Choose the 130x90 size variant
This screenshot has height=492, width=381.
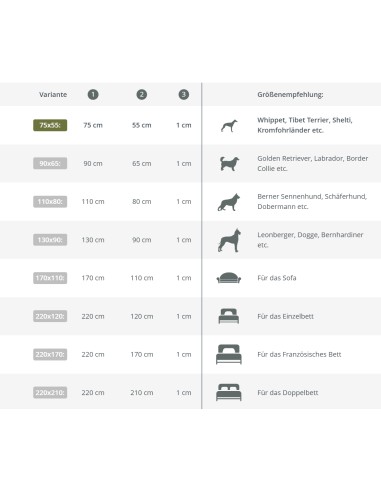click(x=50, y=240)
